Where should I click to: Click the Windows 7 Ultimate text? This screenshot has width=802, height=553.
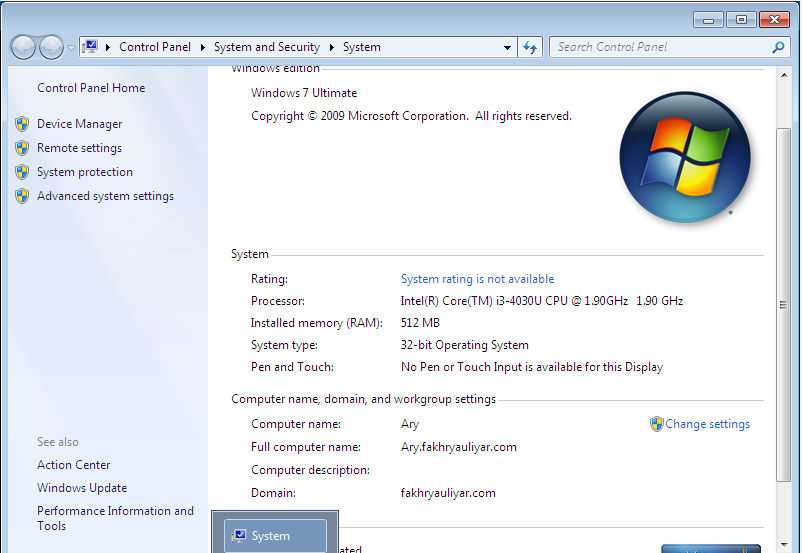click(304, 93)
